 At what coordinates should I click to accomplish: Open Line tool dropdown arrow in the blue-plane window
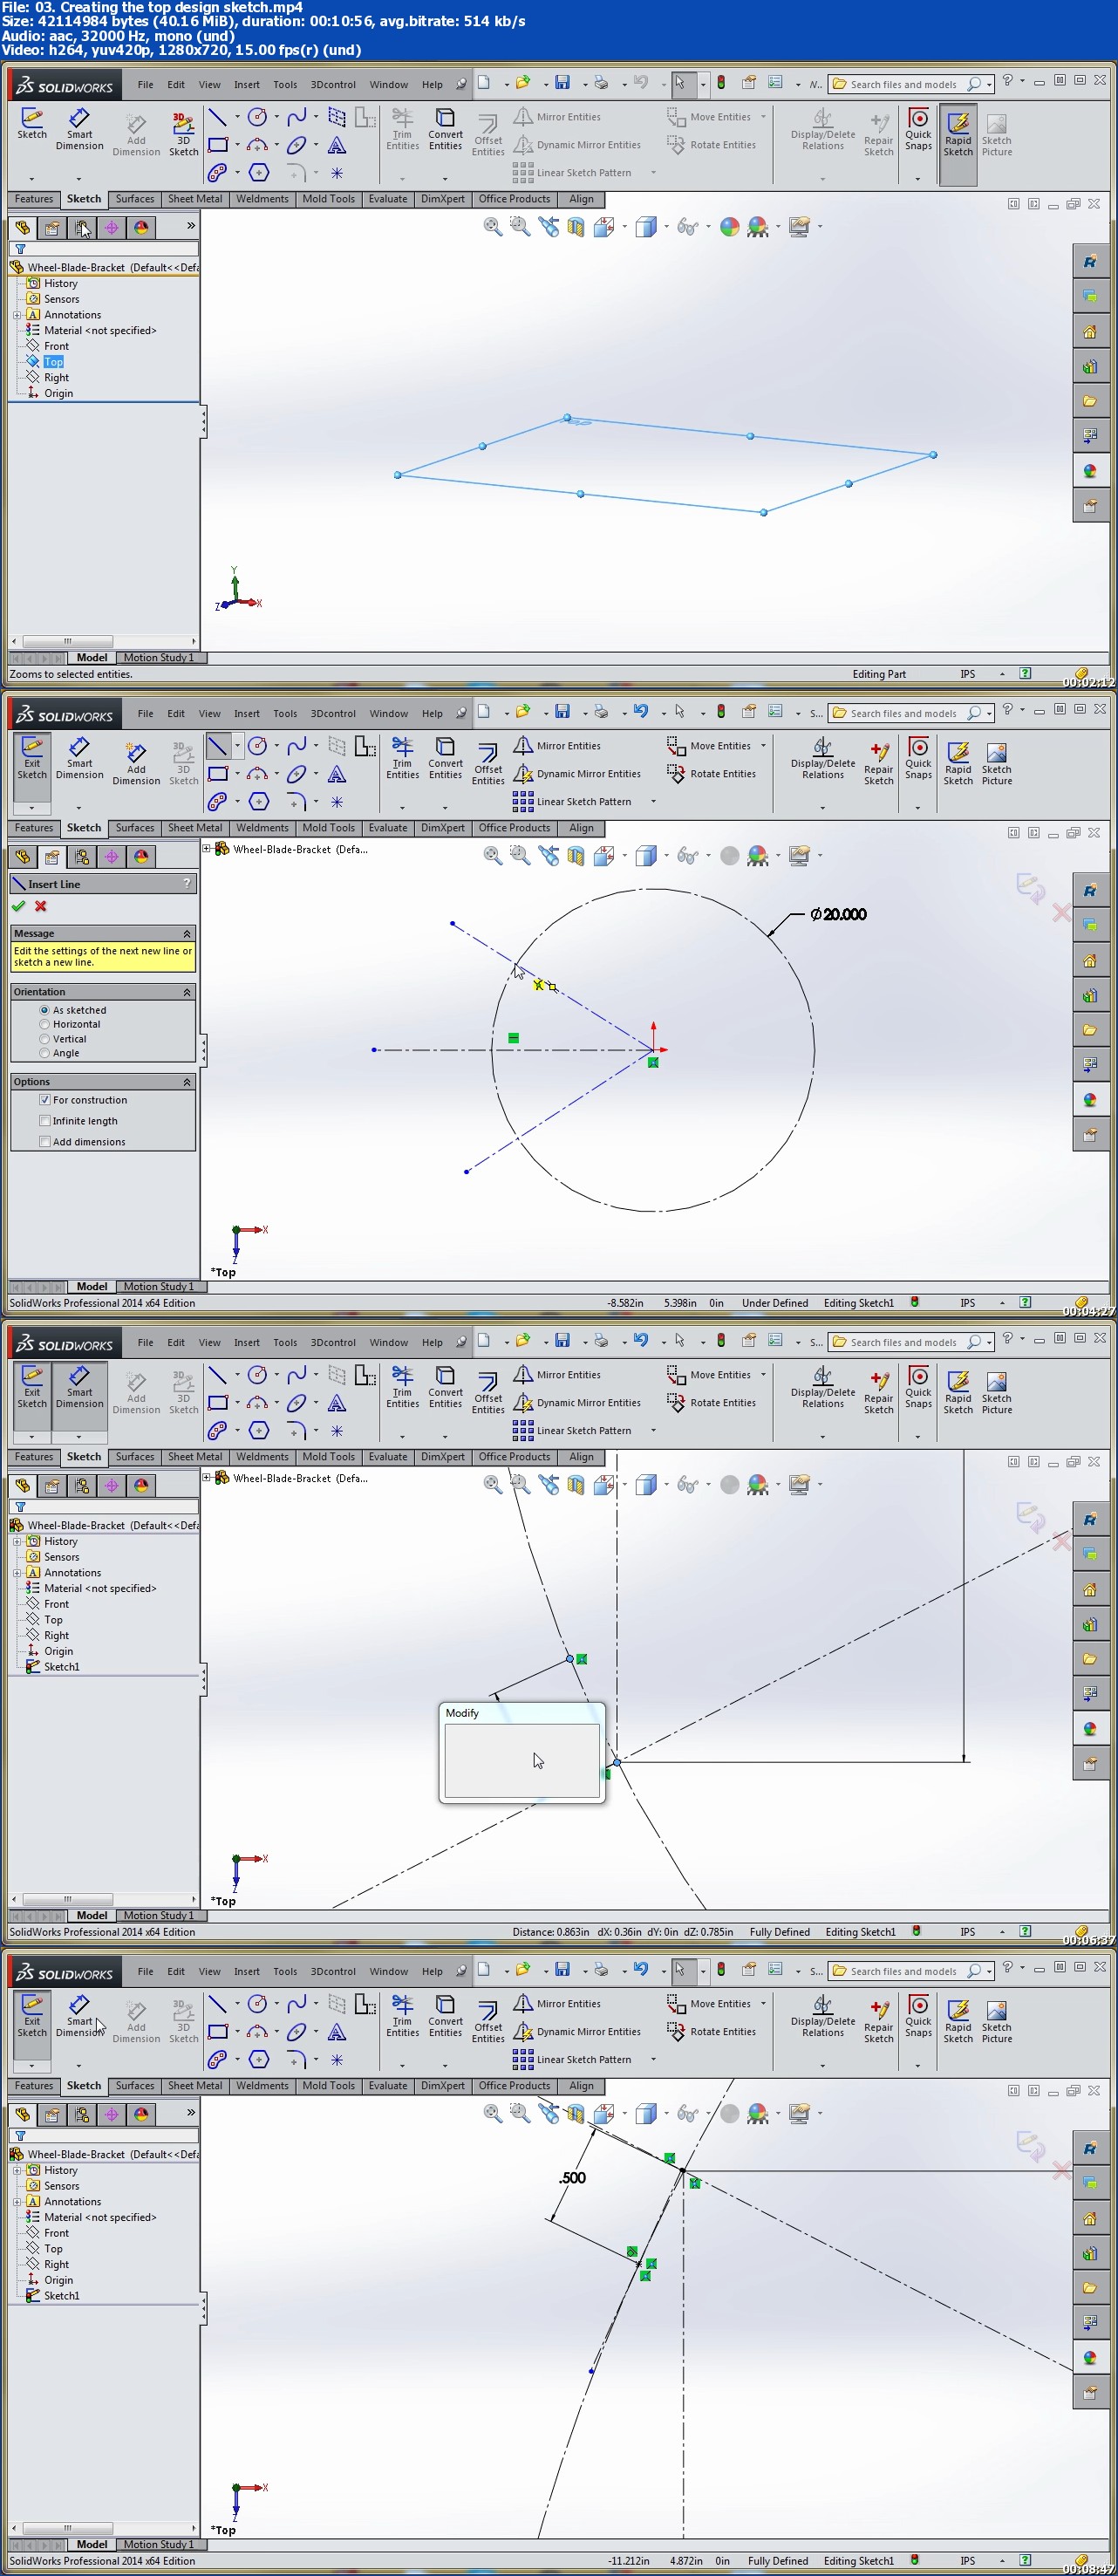(237, 117)
